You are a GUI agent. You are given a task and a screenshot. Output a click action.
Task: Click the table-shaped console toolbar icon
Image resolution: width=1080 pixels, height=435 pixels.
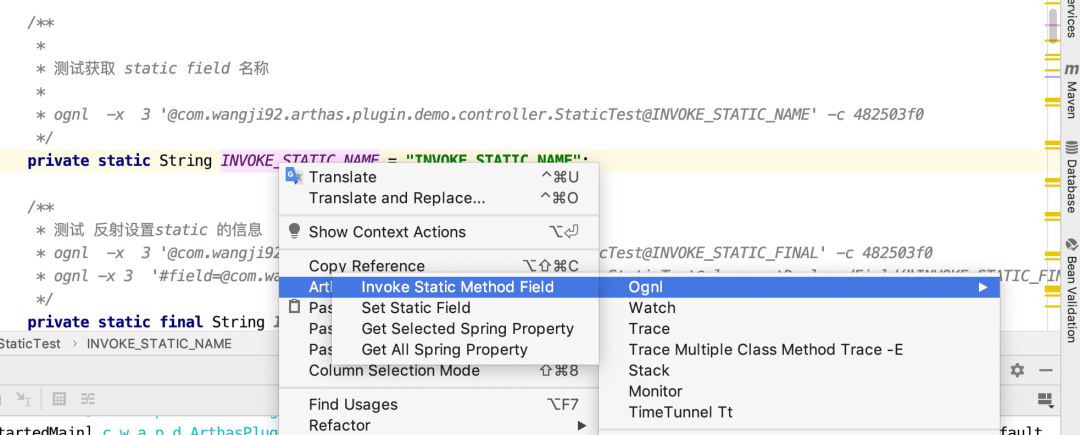[x=59, y=399]
